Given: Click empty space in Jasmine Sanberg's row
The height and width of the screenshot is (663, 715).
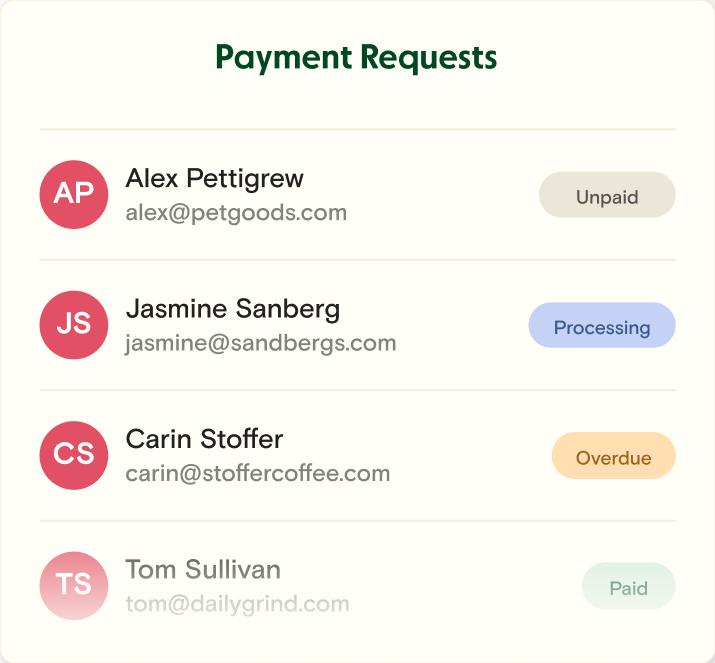Looking at the screenshot, I should (460, 326).
